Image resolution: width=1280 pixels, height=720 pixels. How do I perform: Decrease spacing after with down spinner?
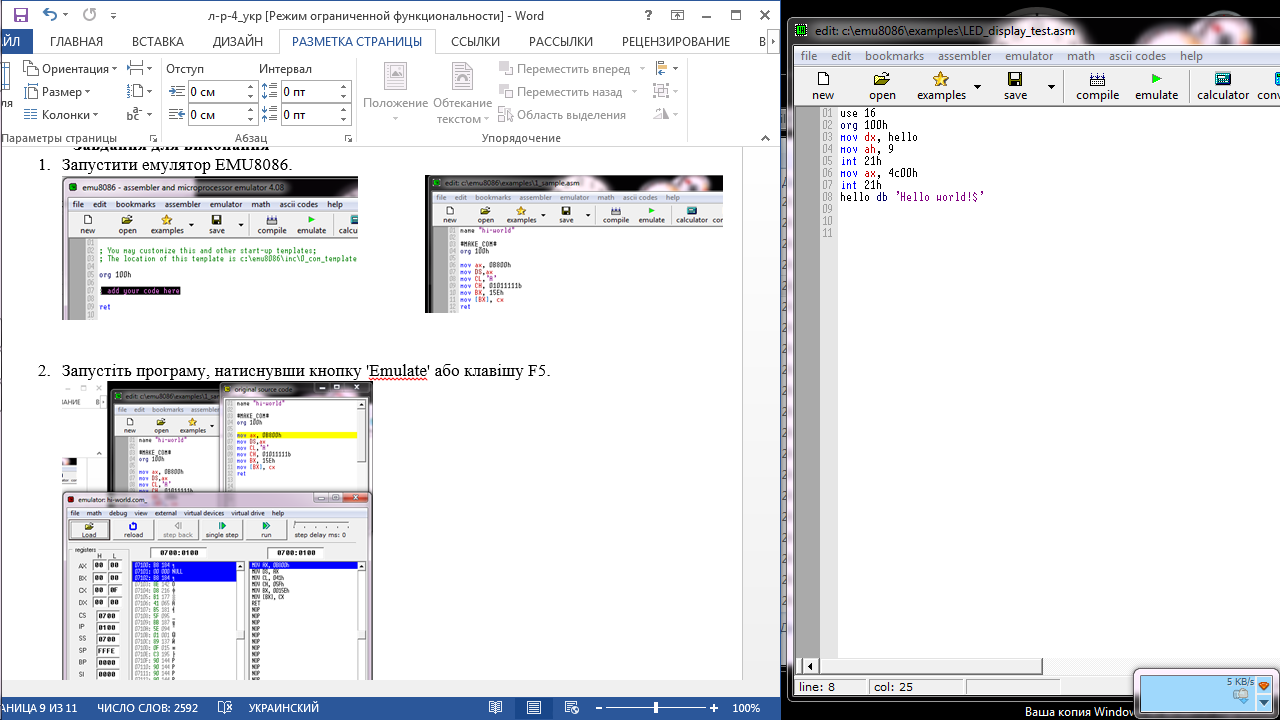[344, 120]
